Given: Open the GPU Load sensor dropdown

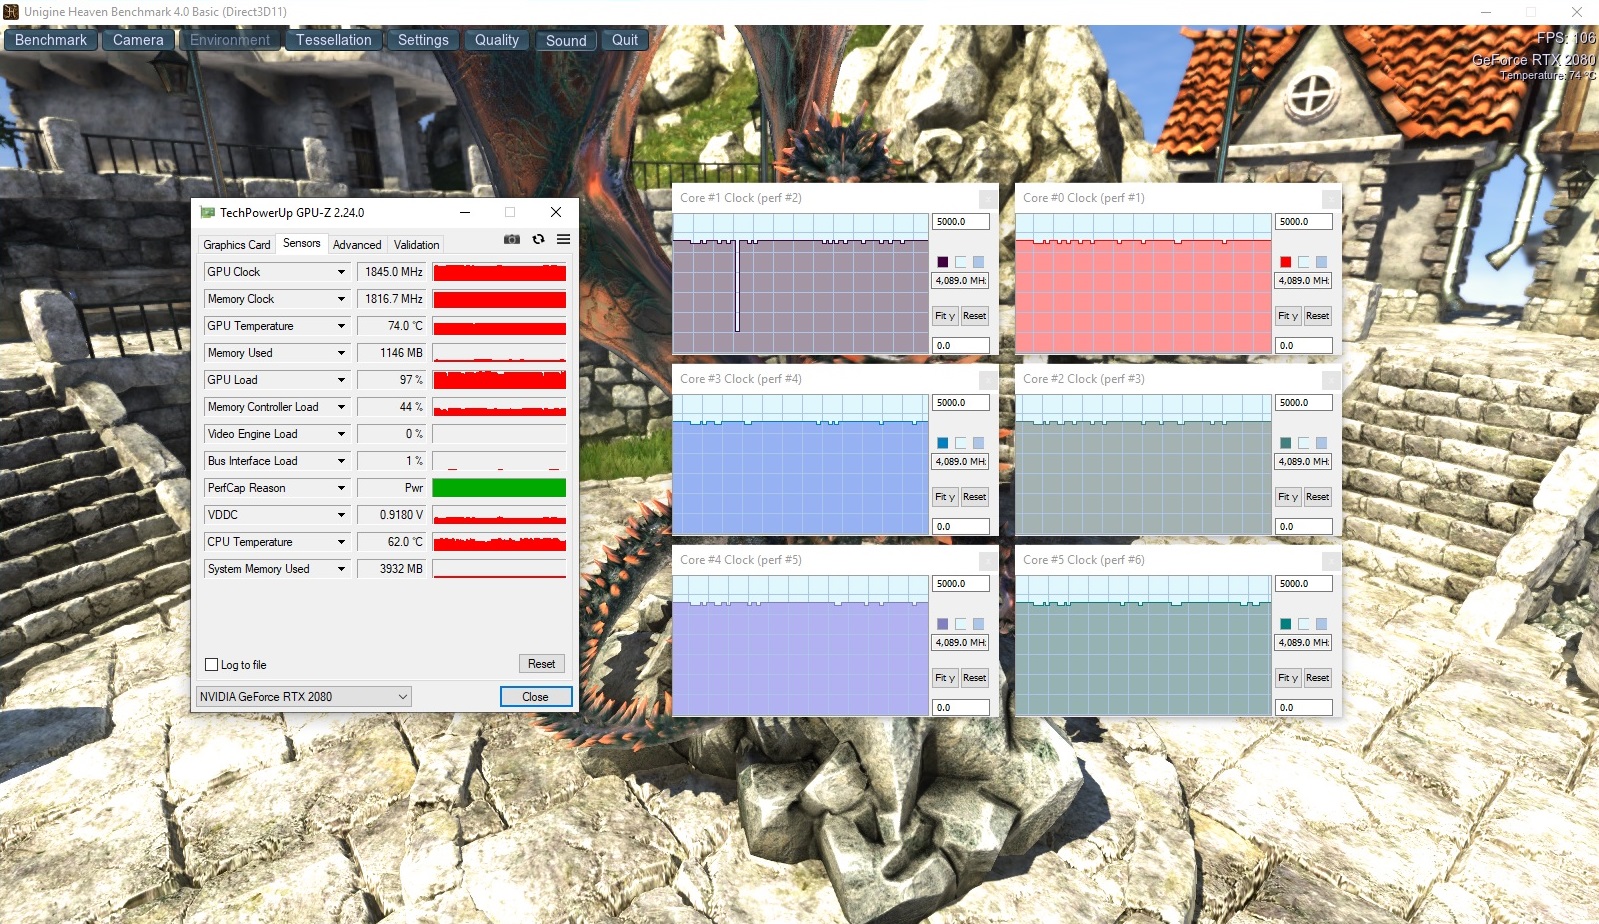Looking at the screenshot, I should pyautogui.click(x=341, y=380).
